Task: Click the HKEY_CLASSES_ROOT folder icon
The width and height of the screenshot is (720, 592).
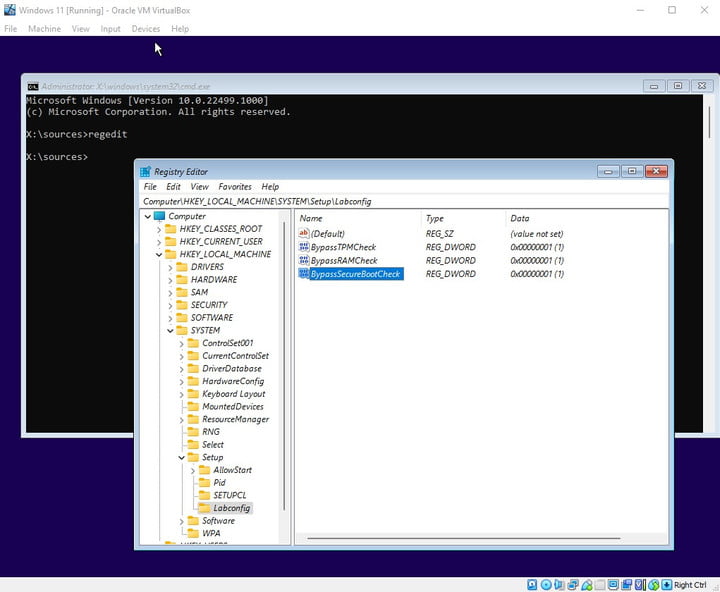Action: [170, 229]
